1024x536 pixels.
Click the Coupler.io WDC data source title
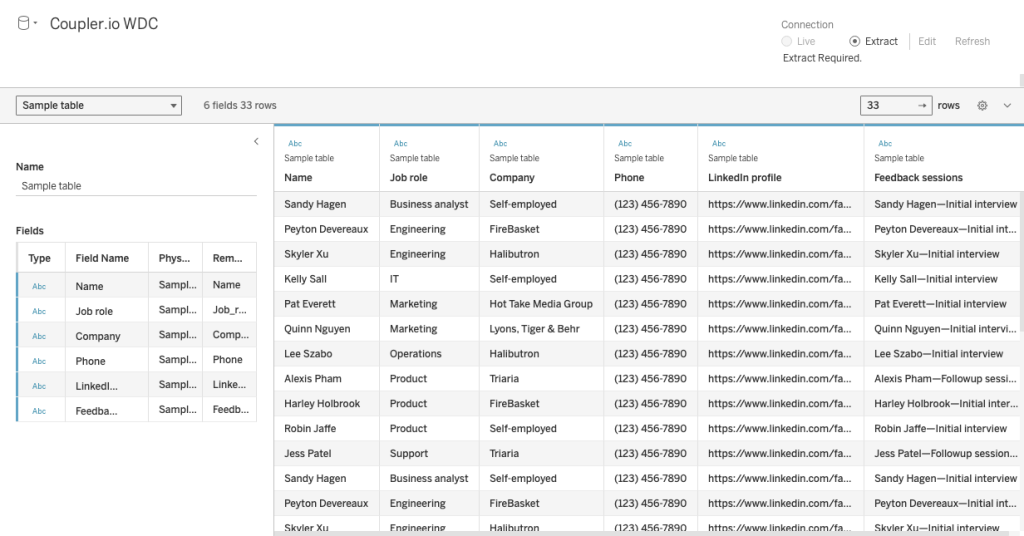click(x=104, y=24)
